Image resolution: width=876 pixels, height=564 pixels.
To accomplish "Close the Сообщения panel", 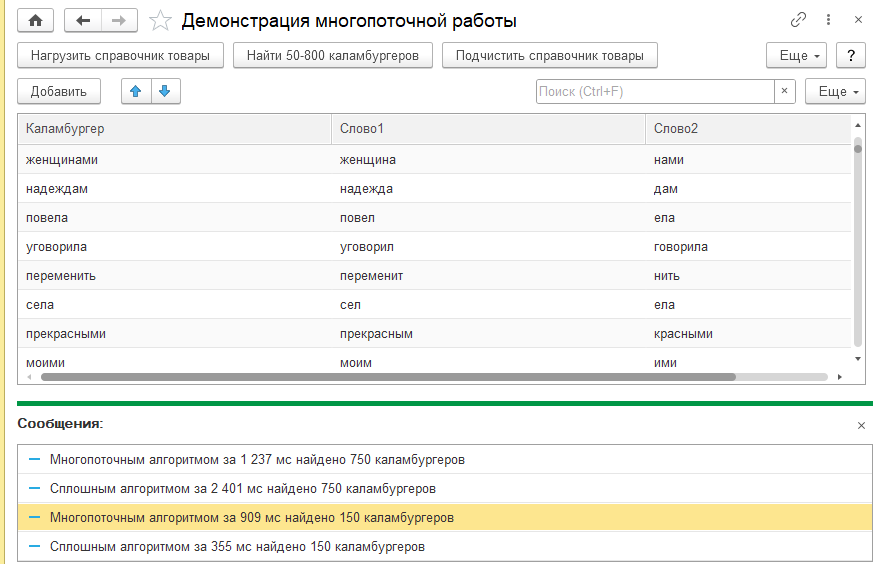I will click(x=861, y=426).
